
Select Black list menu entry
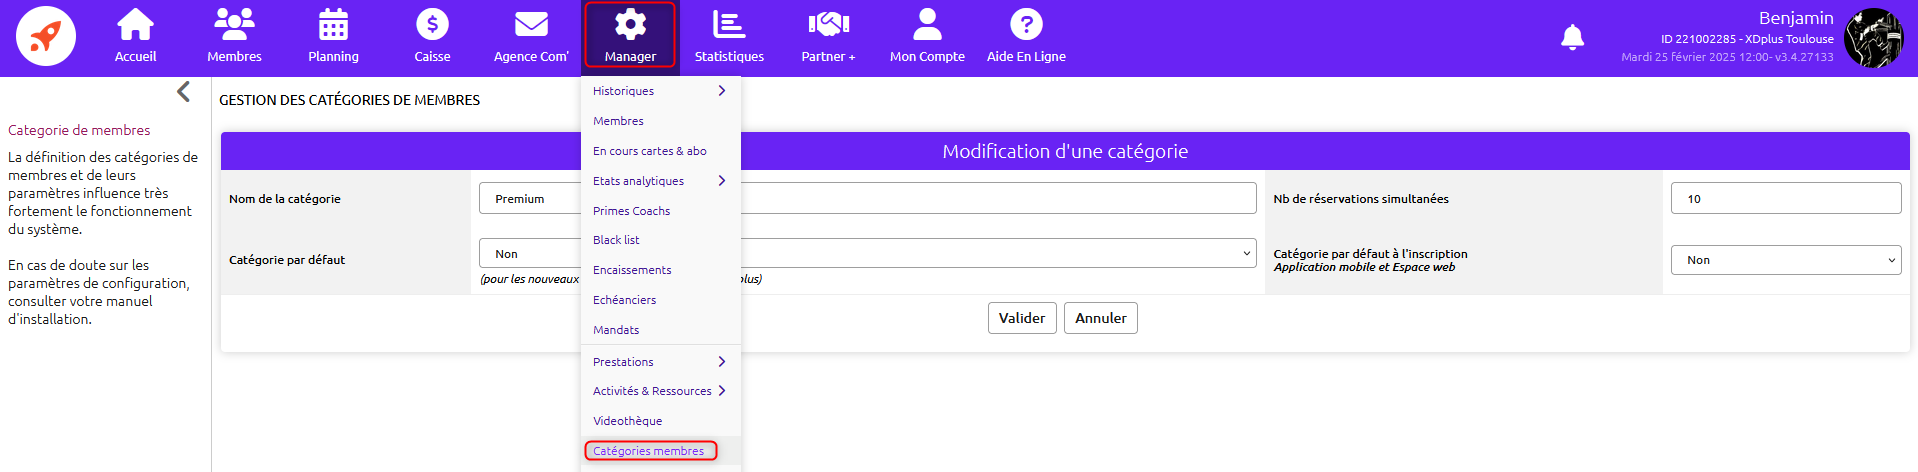(616, 240)
